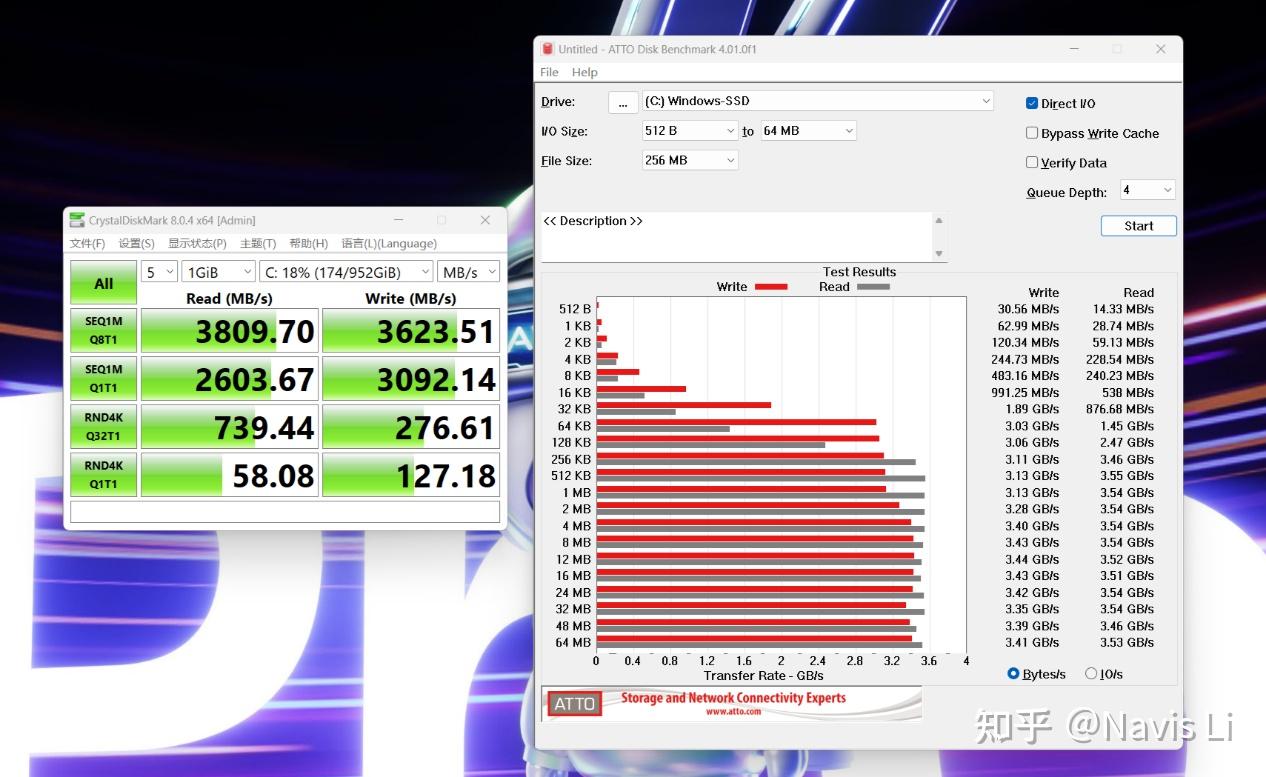The height and width of the screenshot is (777, 1266).
Task: Click the ATTO logo in the banner
Action: pyautogui.click(x=575, y=704)
